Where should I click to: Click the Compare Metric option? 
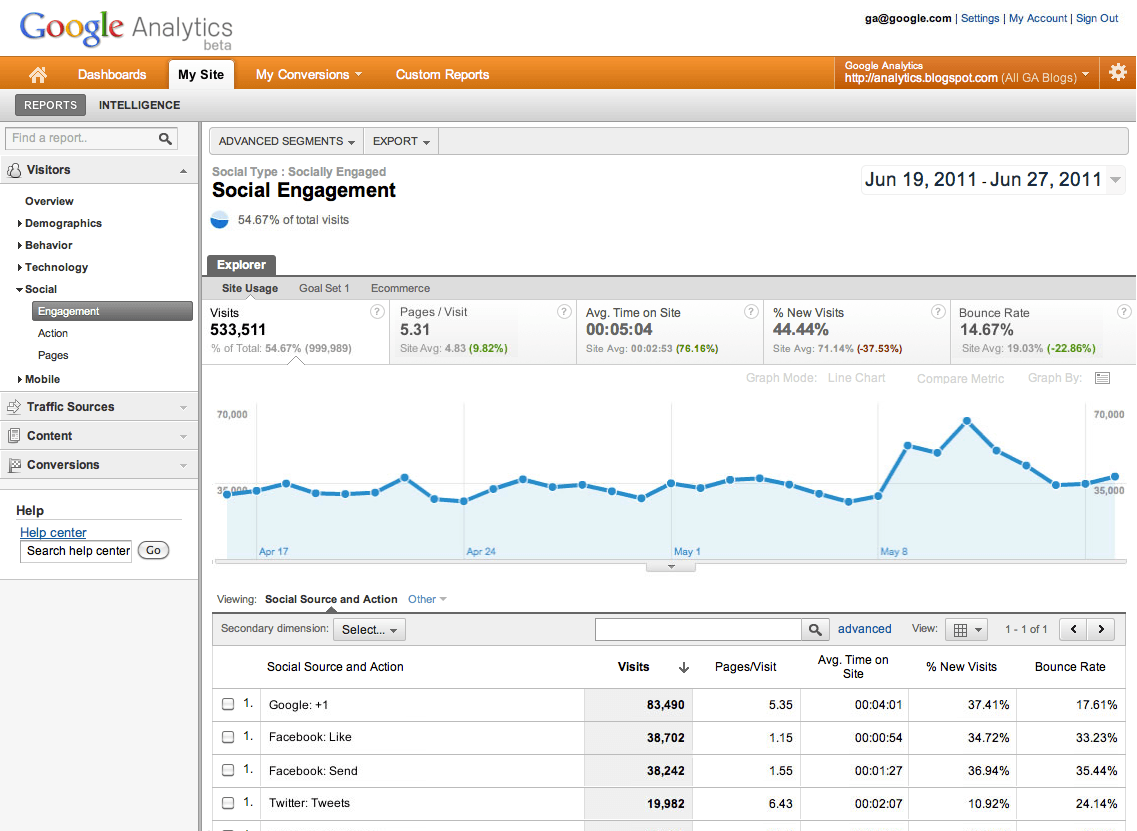pos(960,379)
